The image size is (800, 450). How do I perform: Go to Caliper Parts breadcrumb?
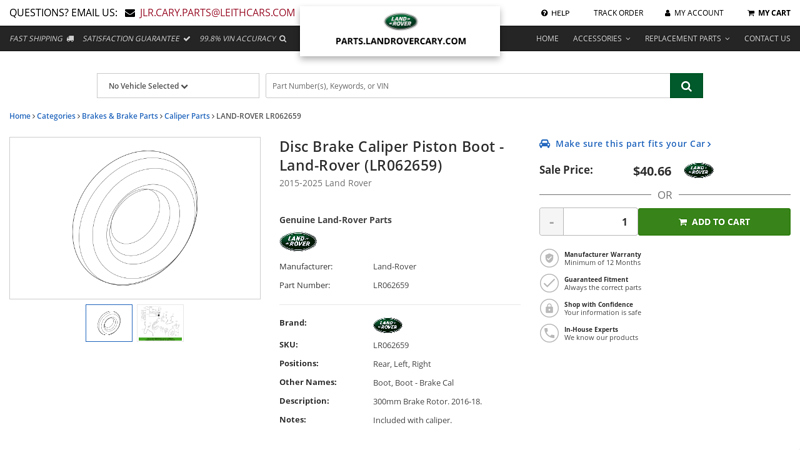pos(187,116)
